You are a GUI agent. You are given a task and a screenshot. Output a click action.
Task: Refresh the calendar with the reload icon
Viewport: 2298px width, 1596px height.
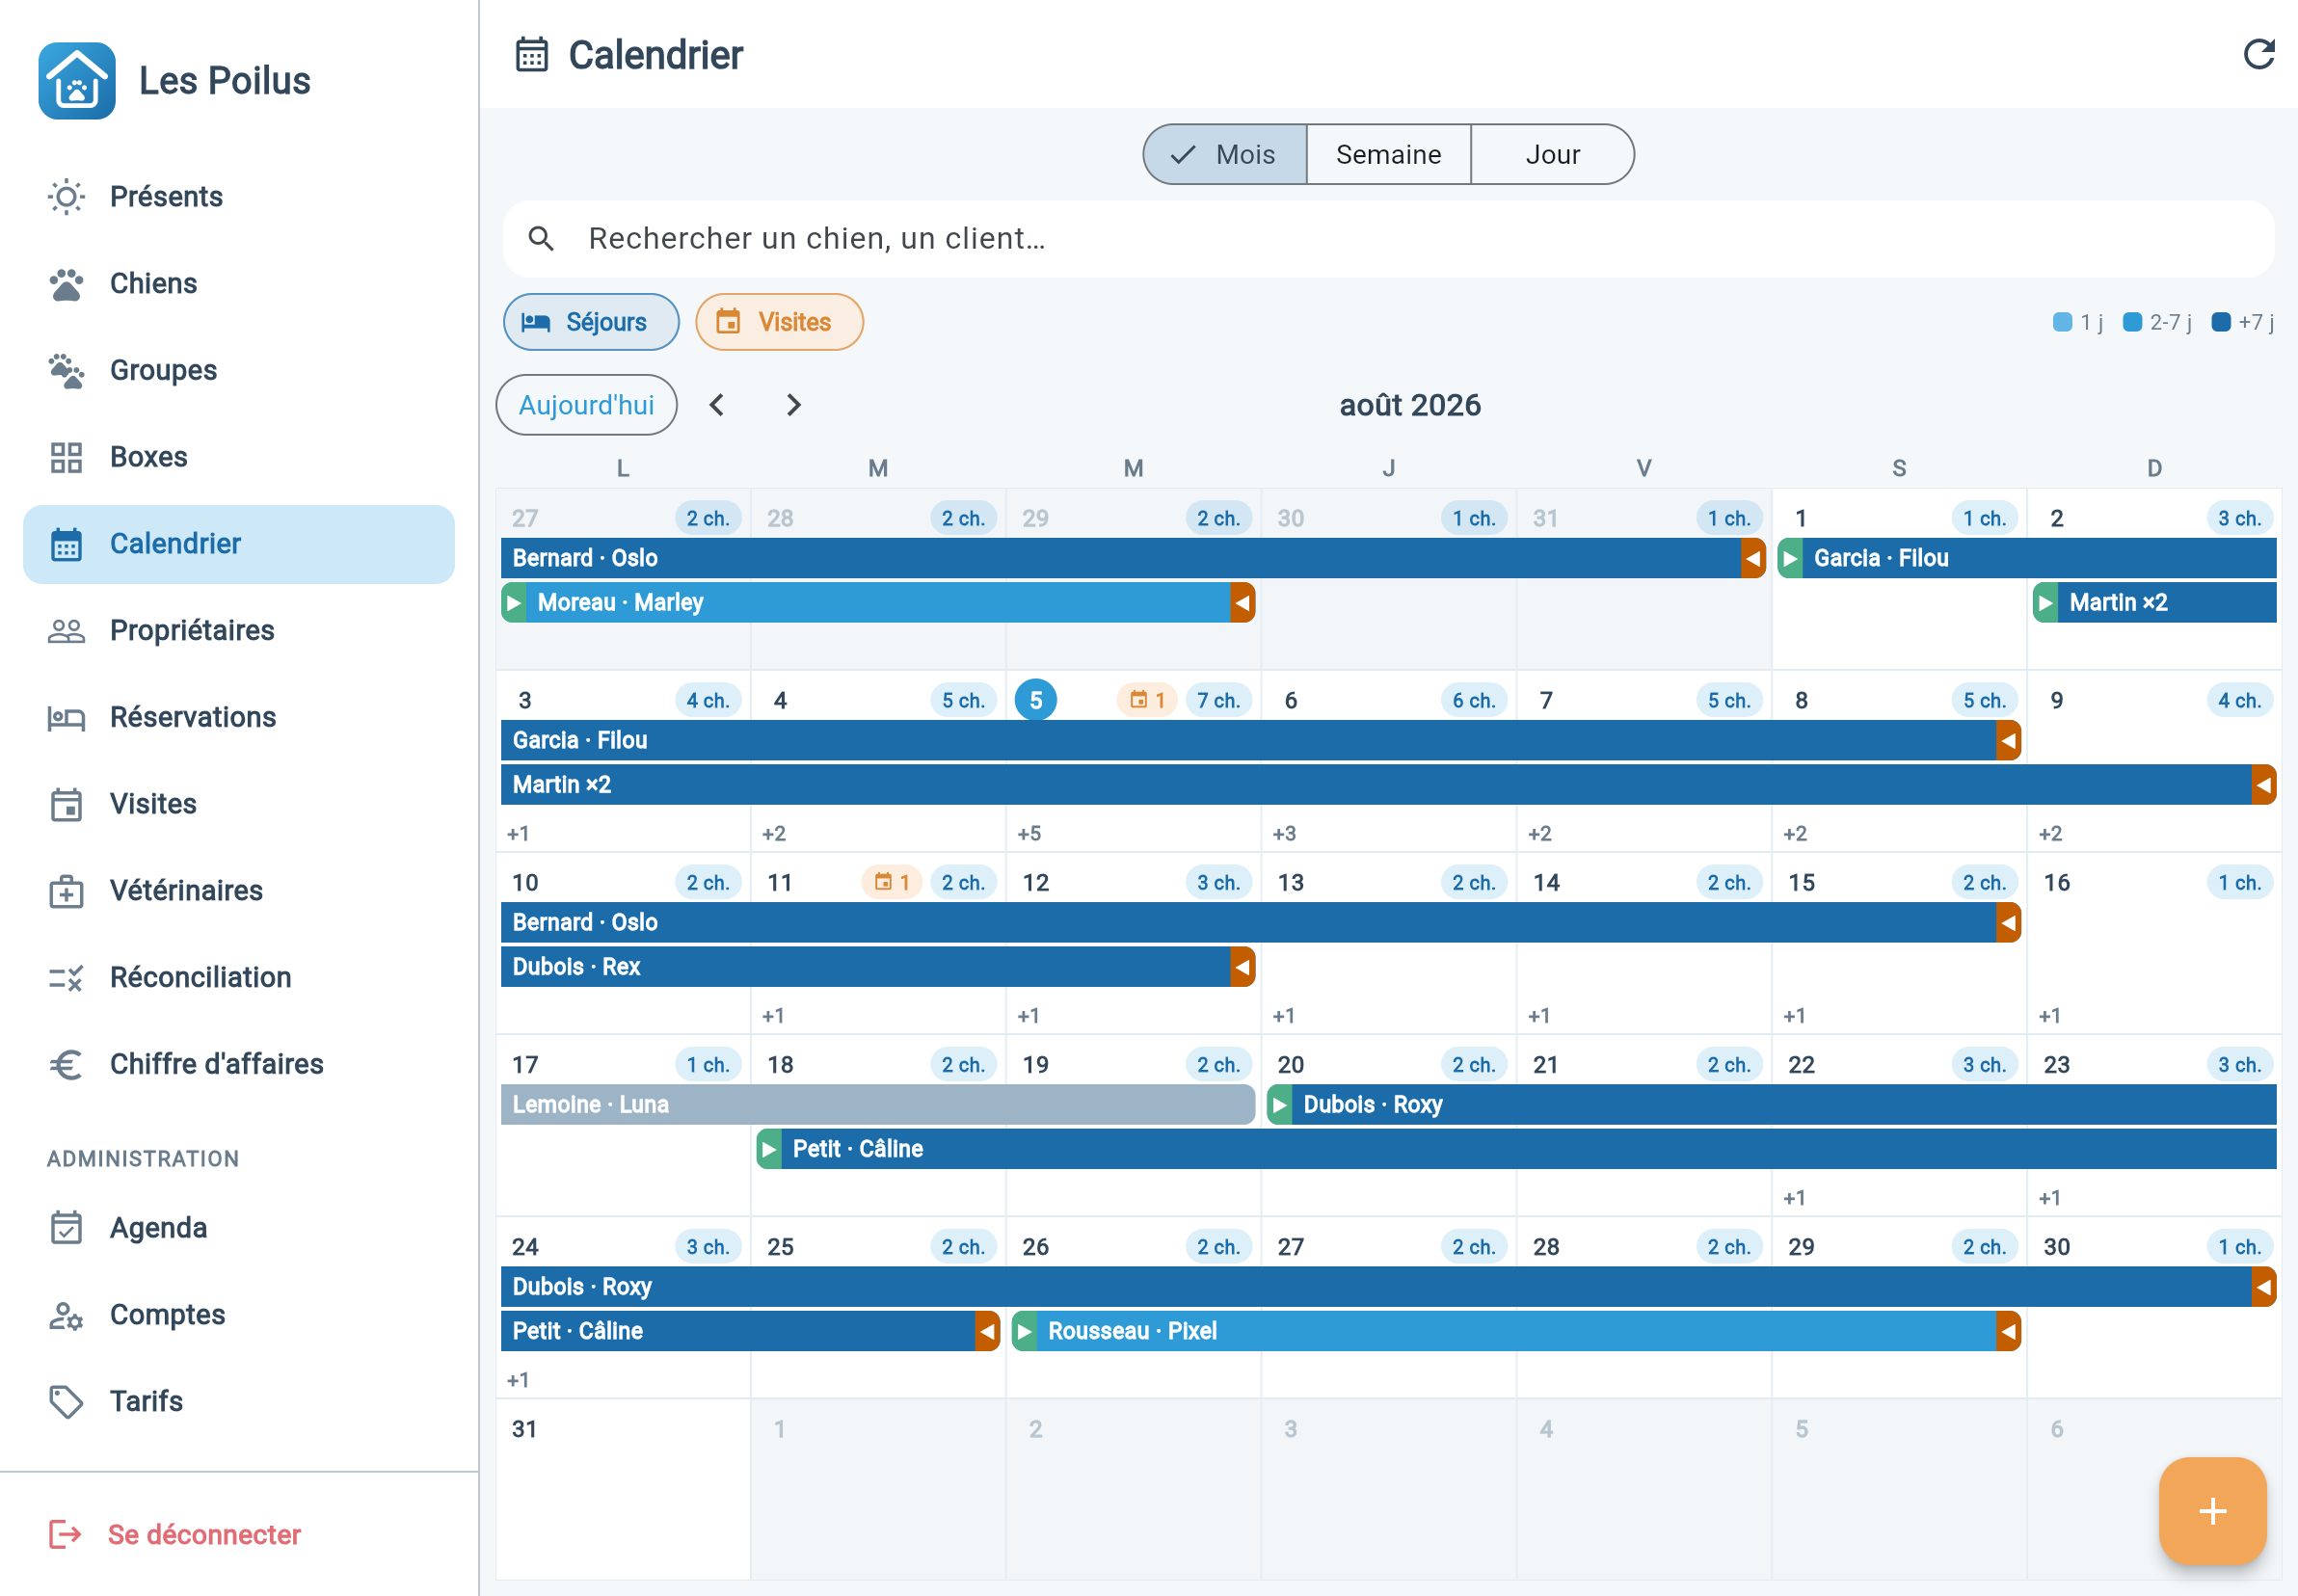point(2259,54)
